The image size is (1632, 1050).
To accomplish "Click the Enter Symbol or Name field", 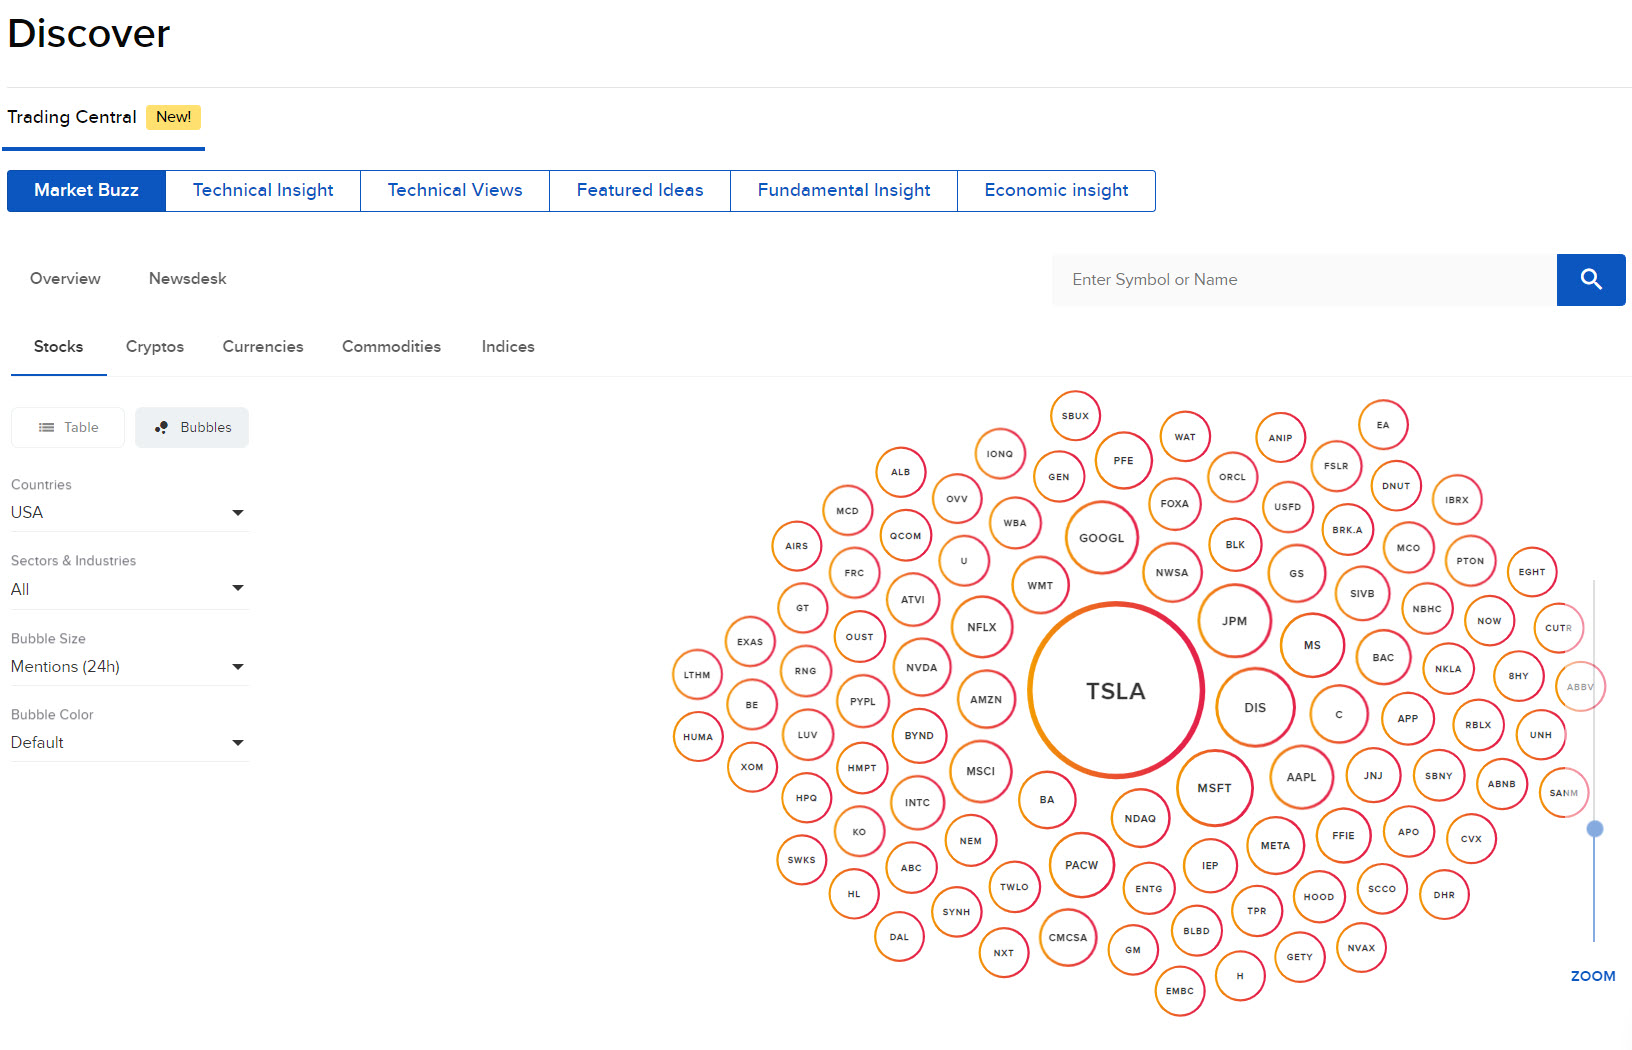I will tap(1300, 280).
